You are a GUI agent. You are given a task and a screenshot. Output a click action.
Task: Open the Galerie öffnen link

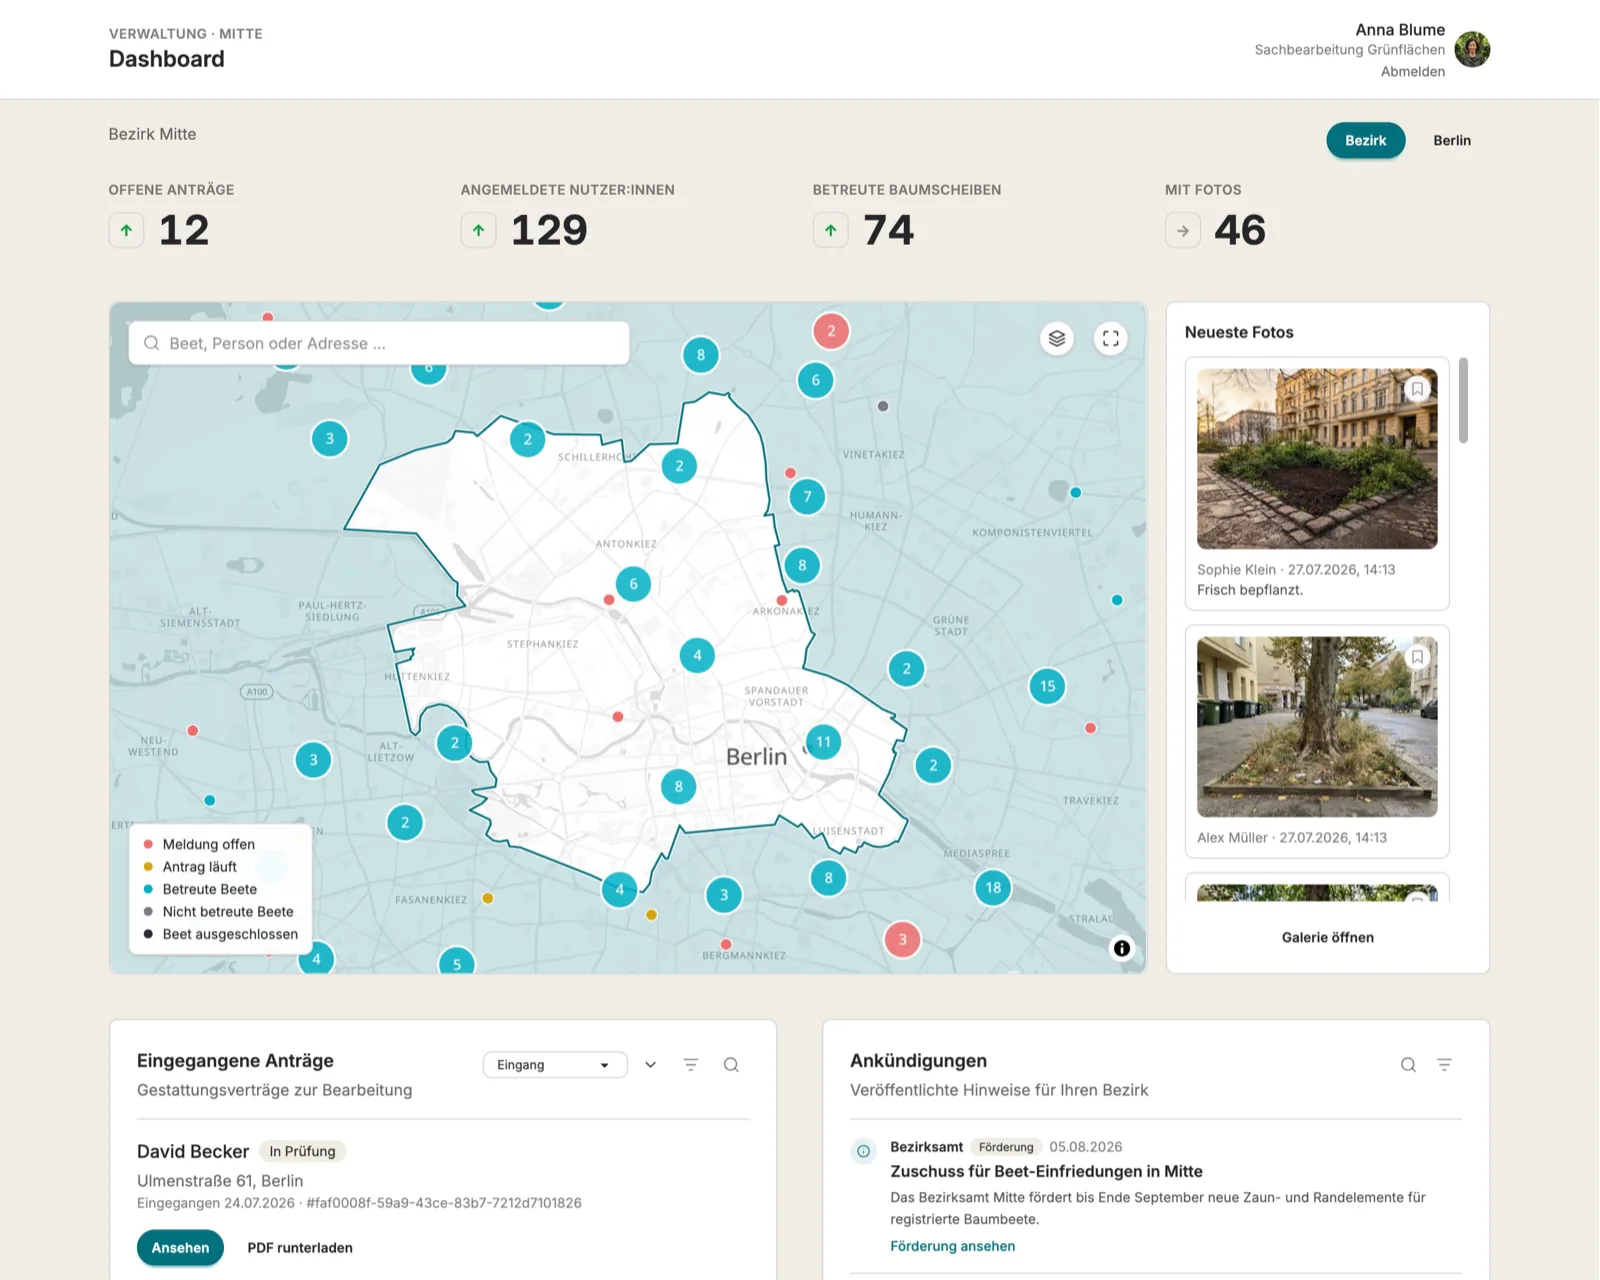(1327, 937)
